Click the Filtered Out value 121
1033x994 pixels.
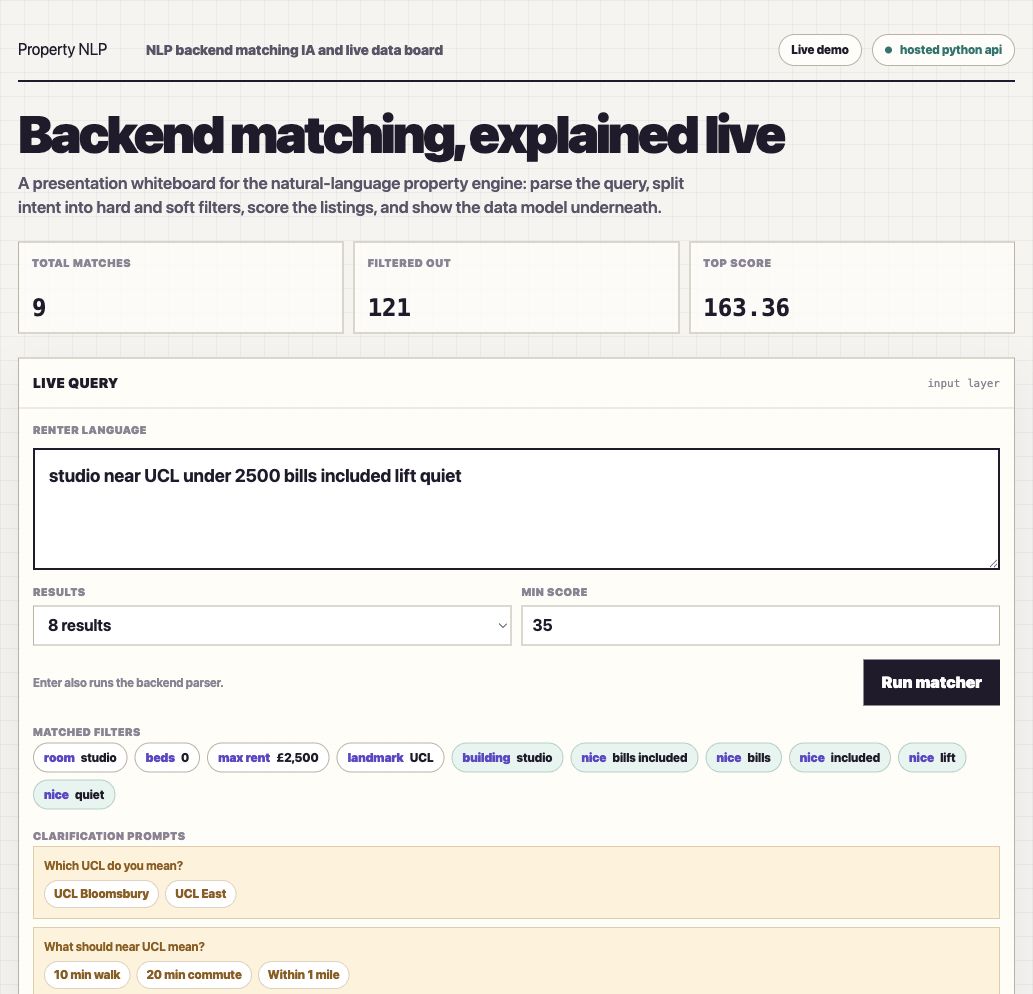point(389,308)
